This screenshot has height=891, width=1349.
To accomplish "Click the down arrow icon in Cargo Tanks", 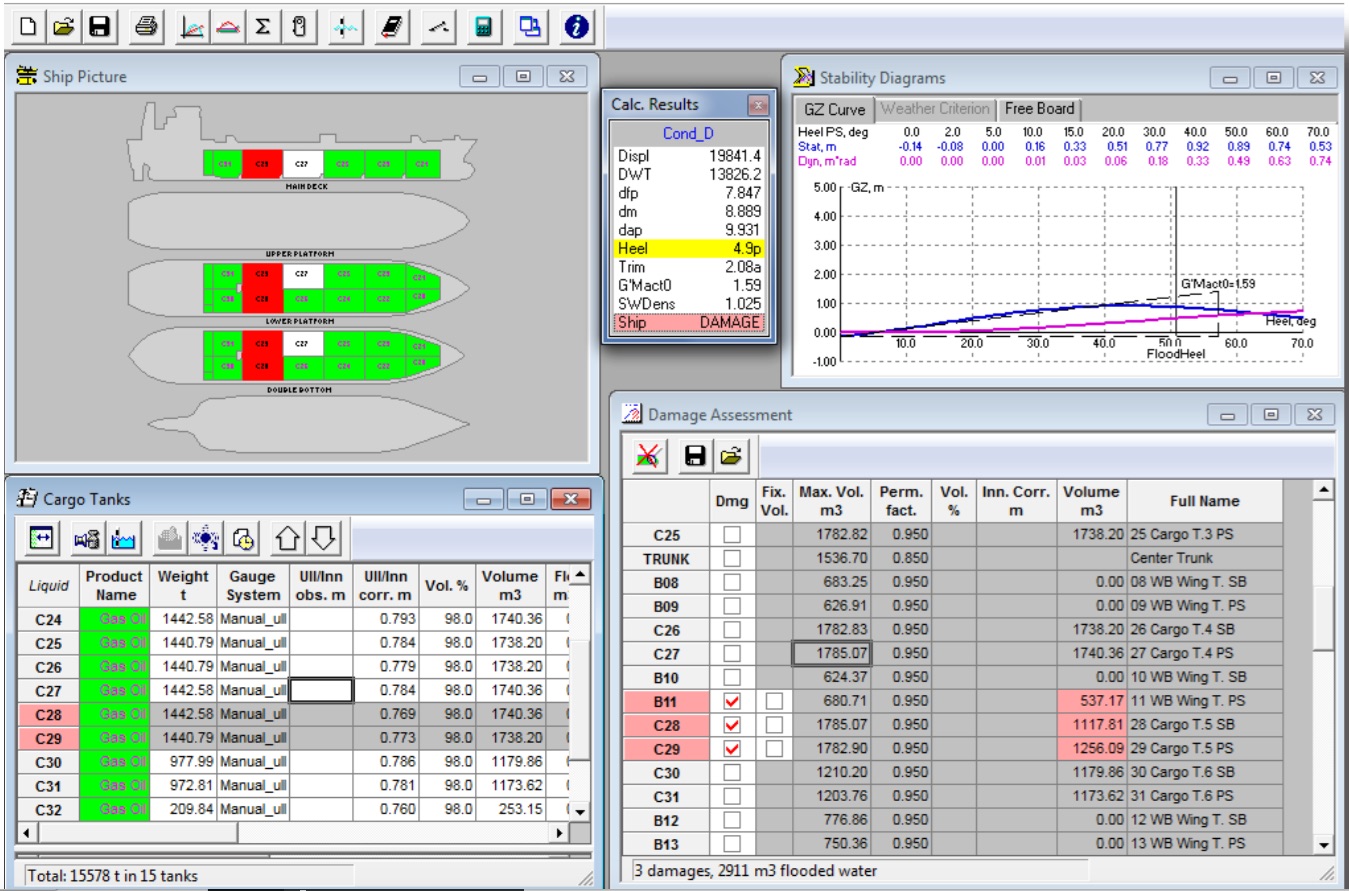I will 322,538.
